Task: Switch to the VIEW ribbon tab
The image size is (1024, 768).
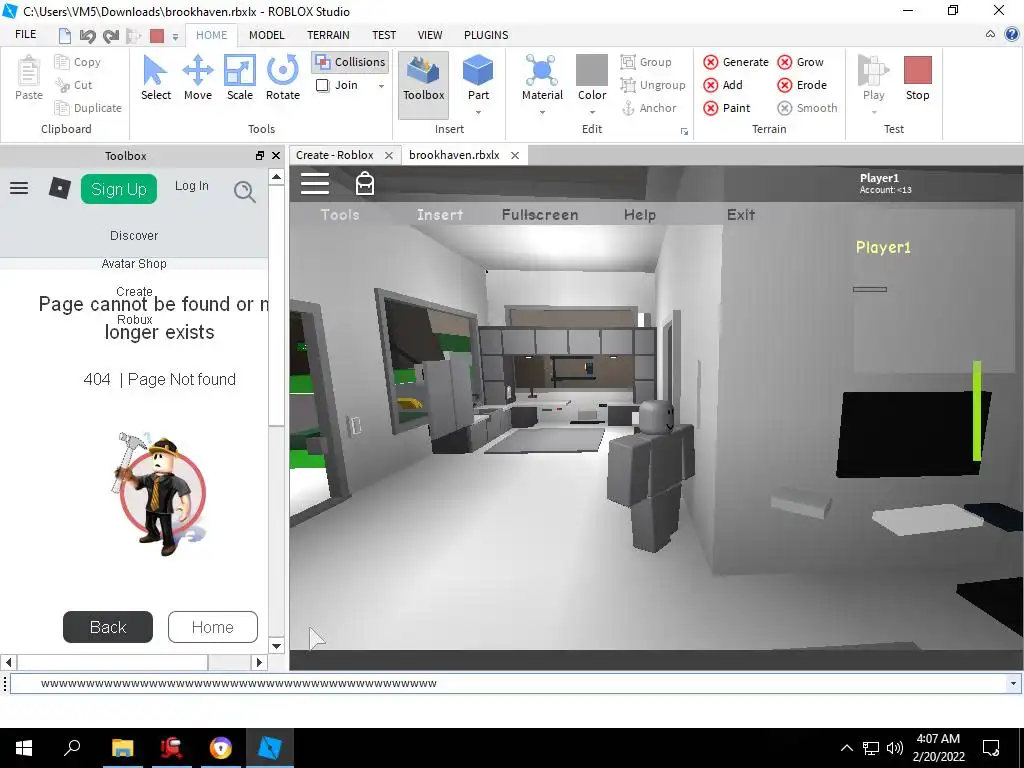Action: point(430,35)
